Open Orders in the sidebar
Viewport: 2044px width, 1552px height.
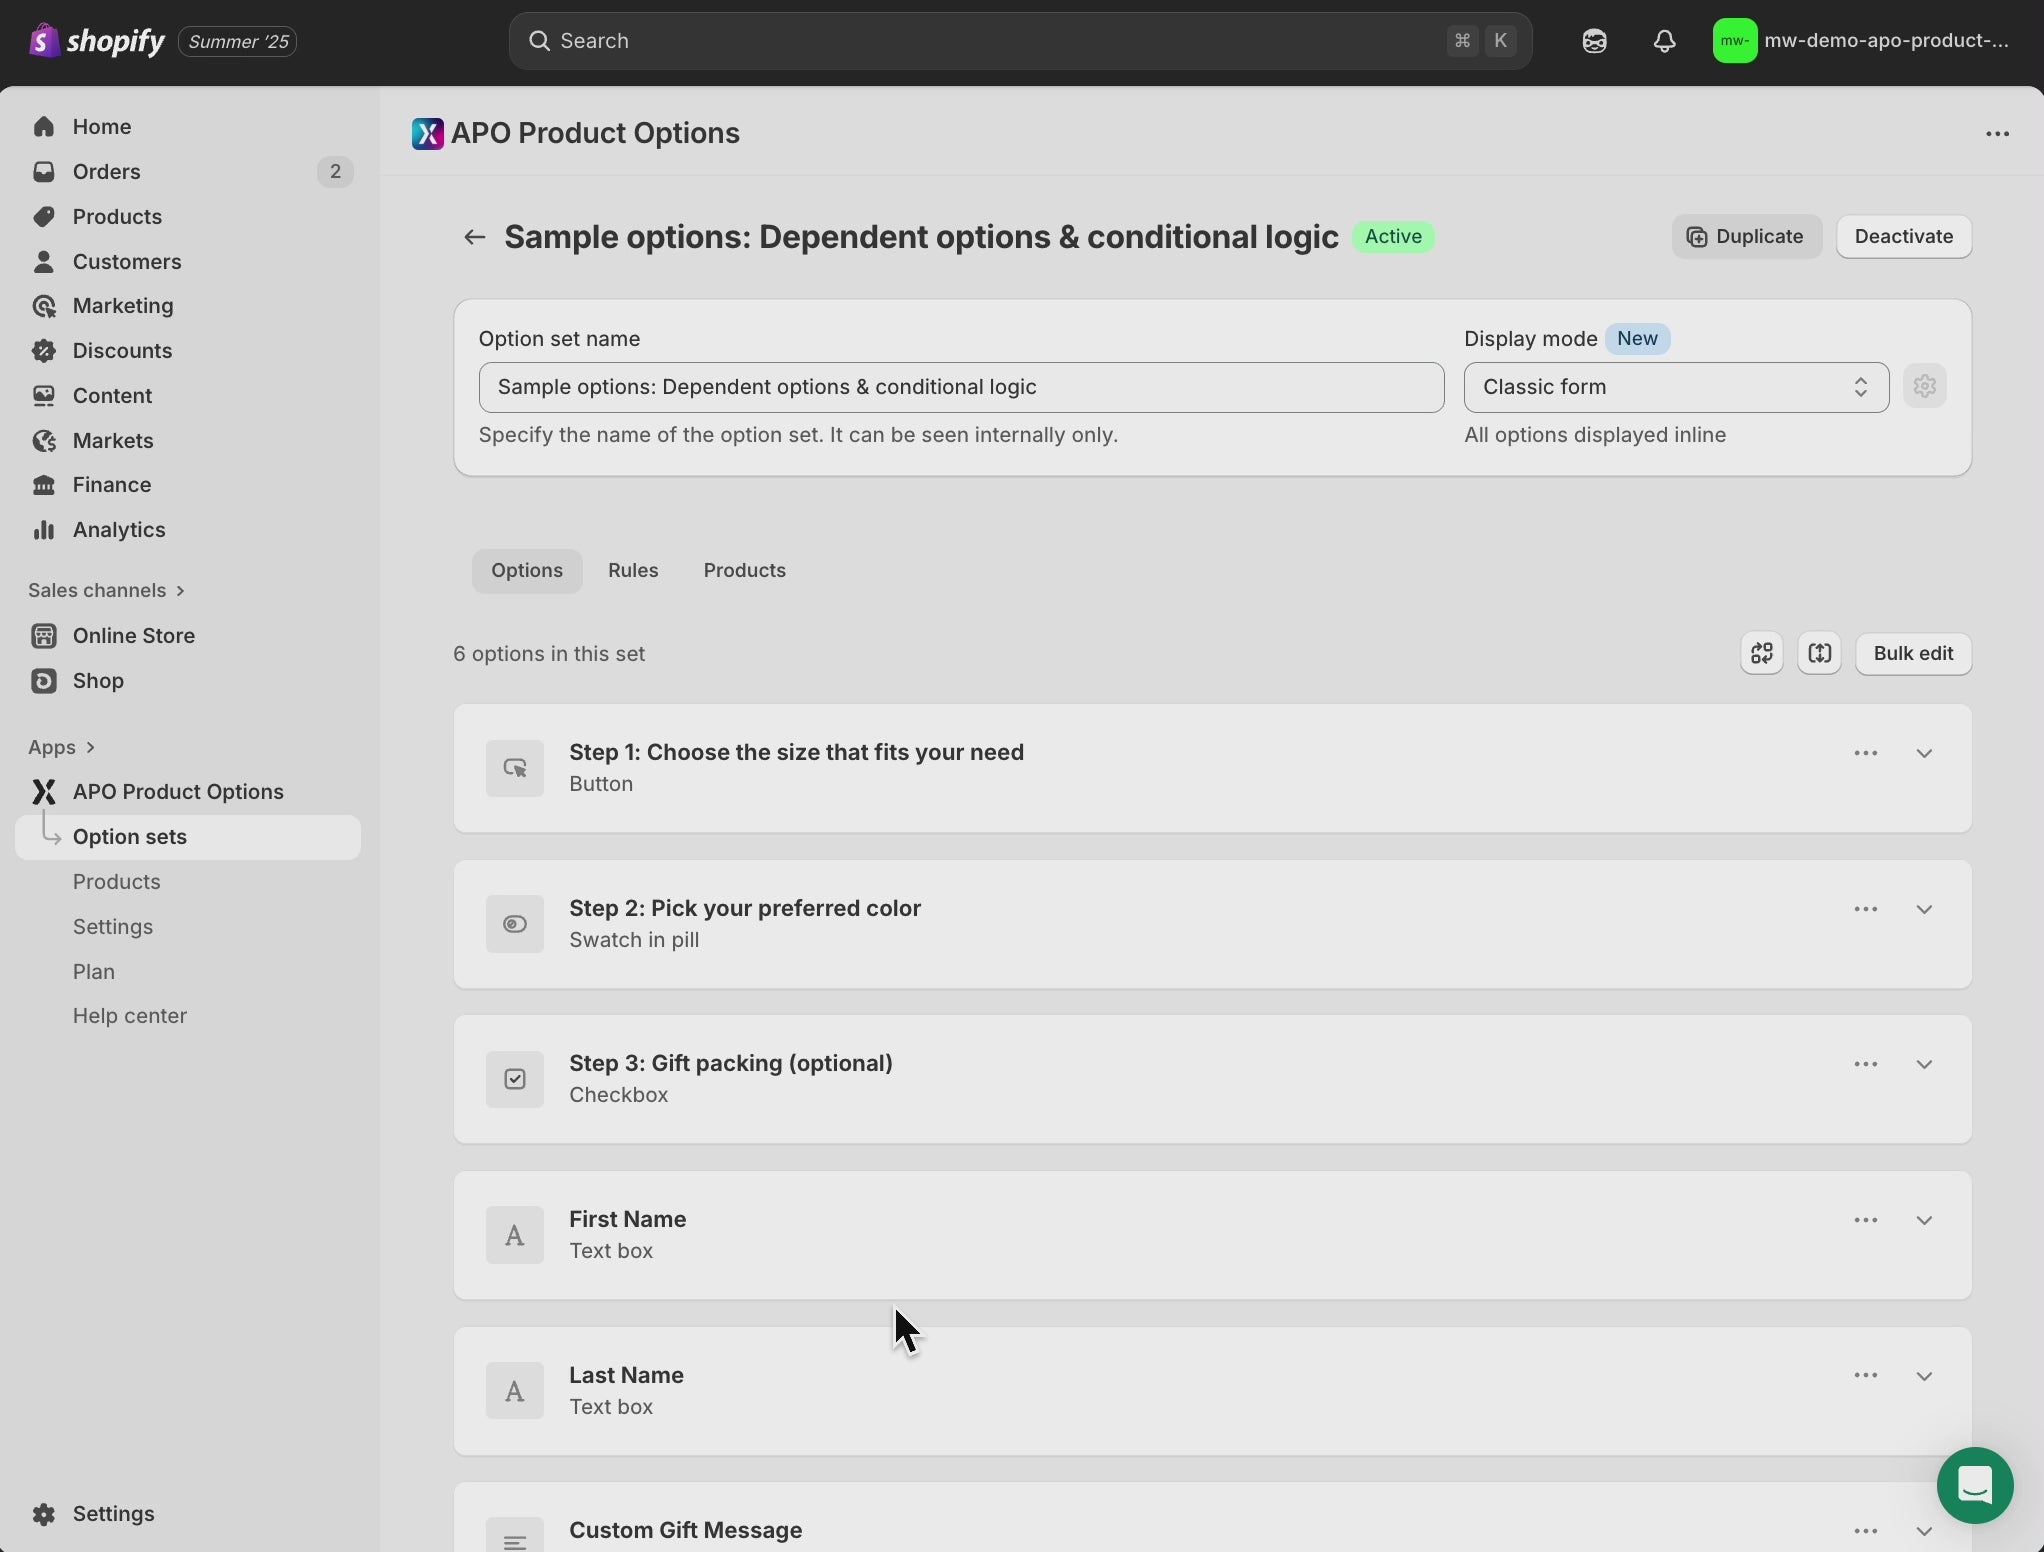[106, 172]
